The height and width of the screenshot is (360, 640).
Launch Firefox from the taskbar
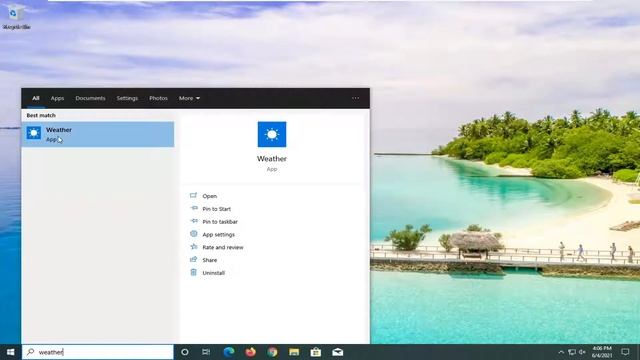(250, 352)
